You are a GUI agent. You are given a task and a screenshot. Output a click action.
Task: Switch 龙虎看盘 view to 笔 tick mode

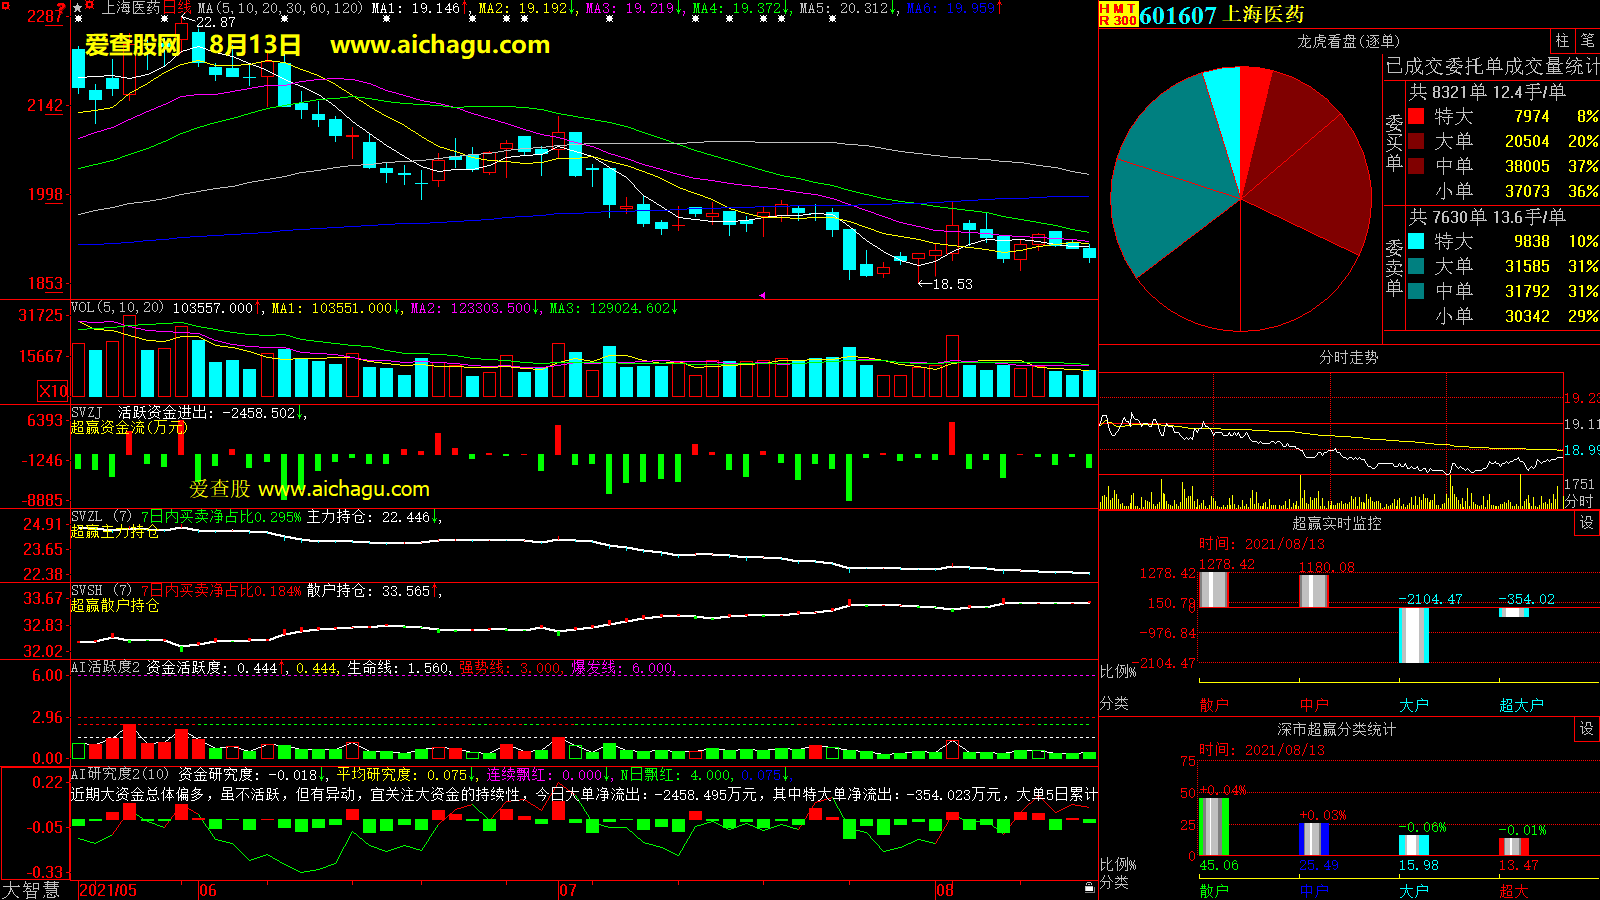pyautogui.click(x=1587, y=41)
